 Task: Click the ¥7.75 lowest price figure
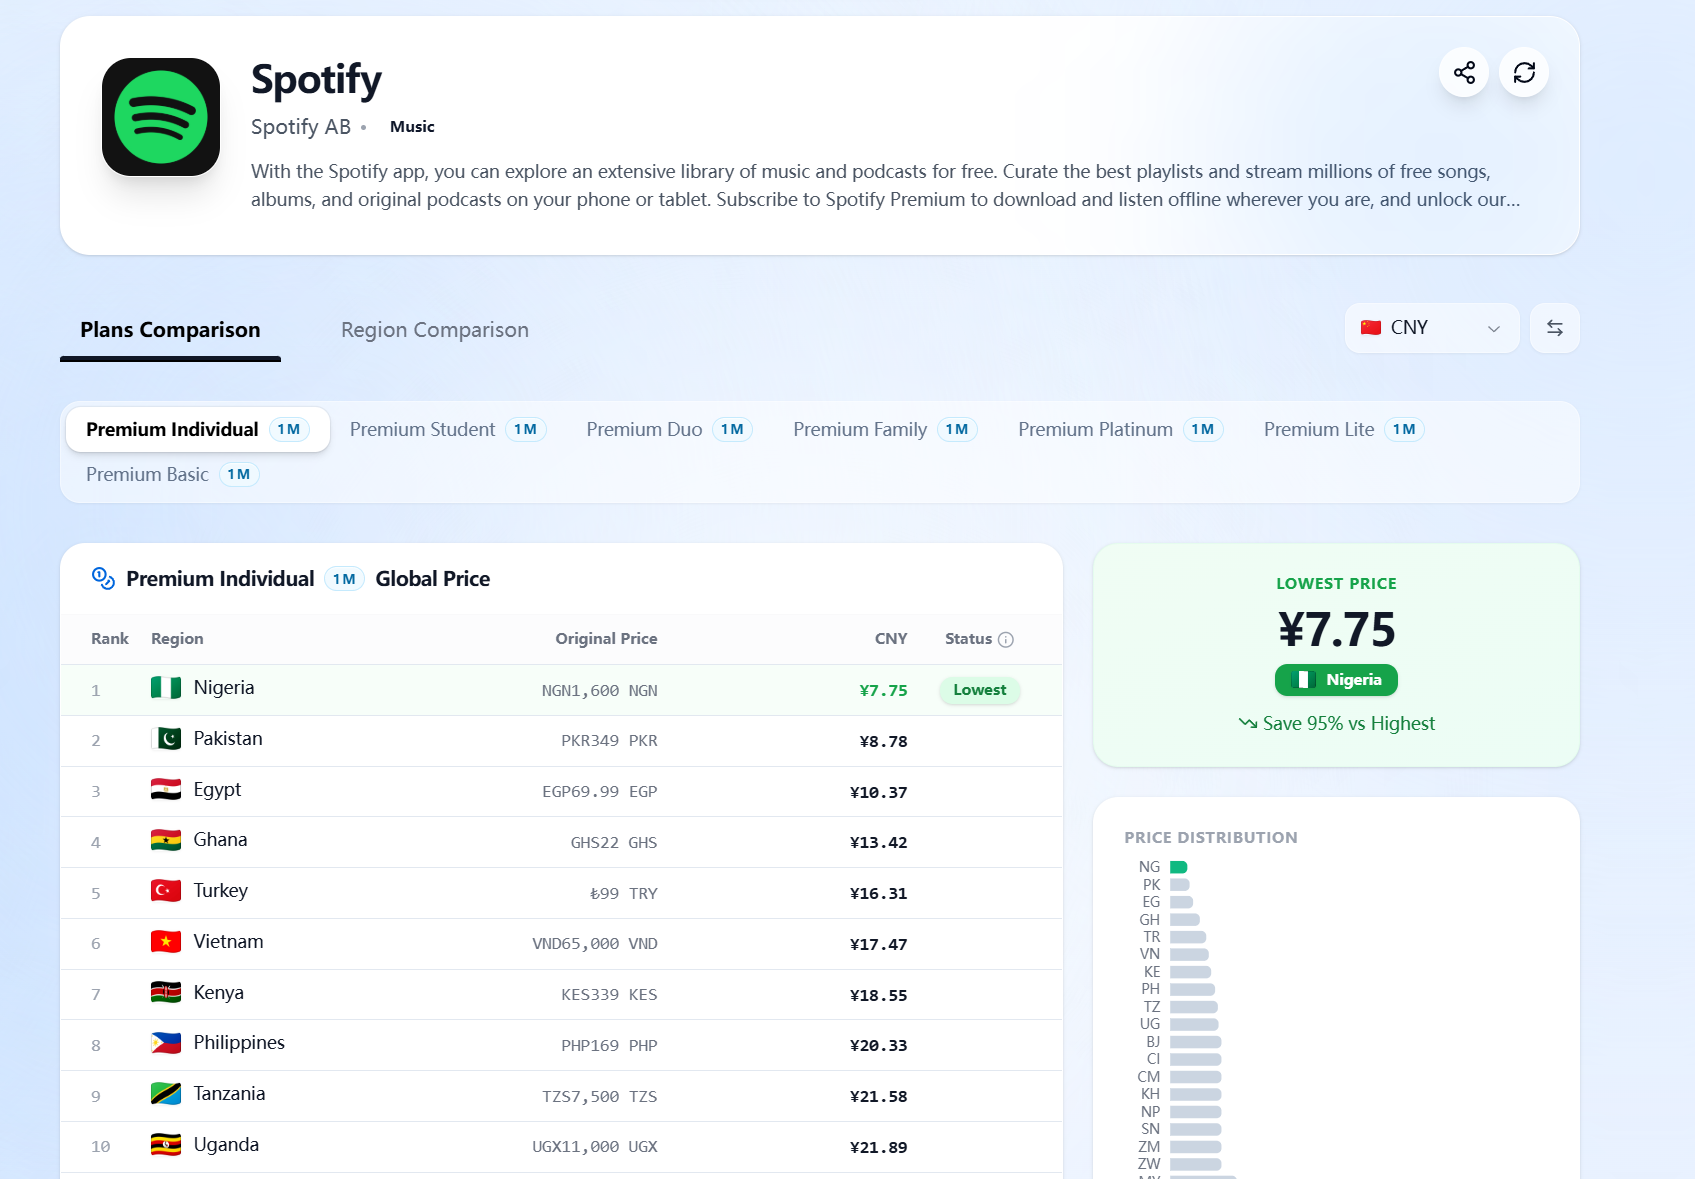pyautogui.click(x=1336, y=630)
